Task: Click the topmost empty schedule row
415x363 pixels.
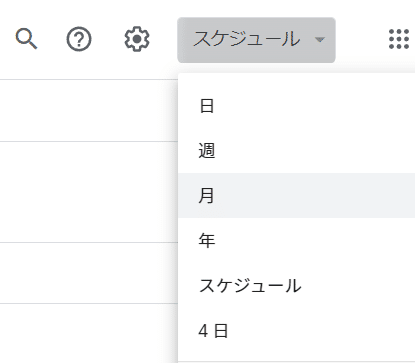Action: pos(89,110)
